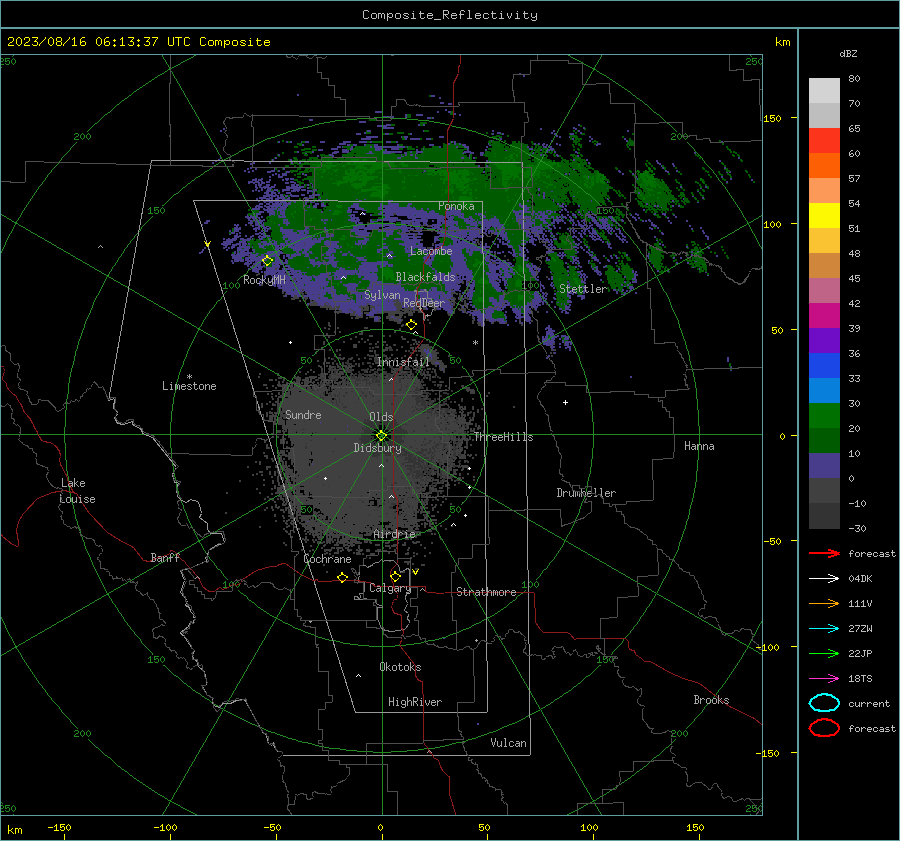Viewport: 900px width, 841px height.
Task: Click the Blackfalds label
Action: tap(425, 277)
